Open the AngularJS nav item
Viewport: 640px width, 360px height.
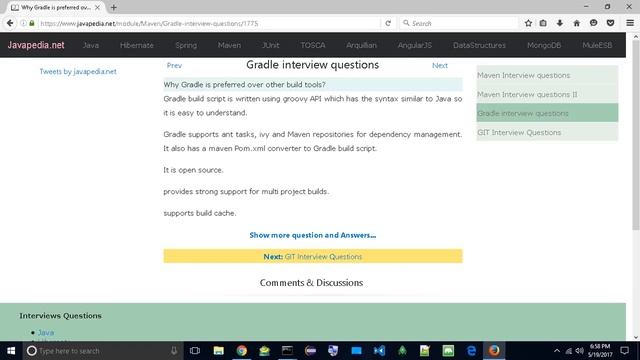click(x=415, y=45)
